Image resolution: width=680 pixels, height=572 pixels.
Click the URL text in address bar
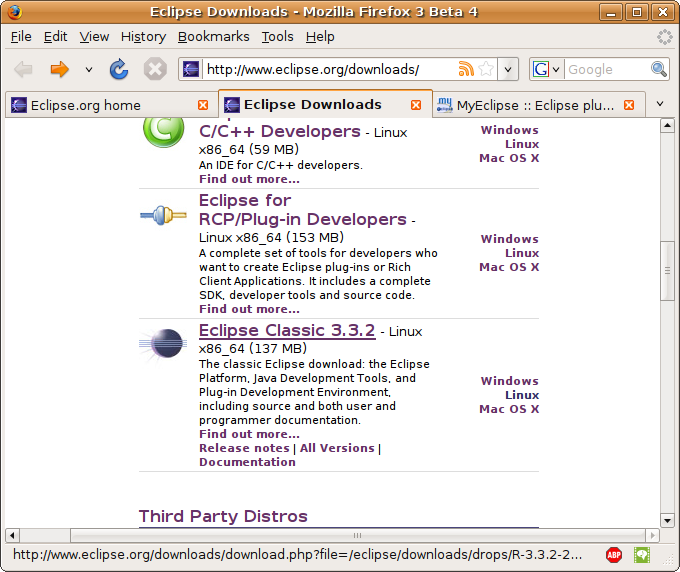pyautogui.click(x=313, y=69)
